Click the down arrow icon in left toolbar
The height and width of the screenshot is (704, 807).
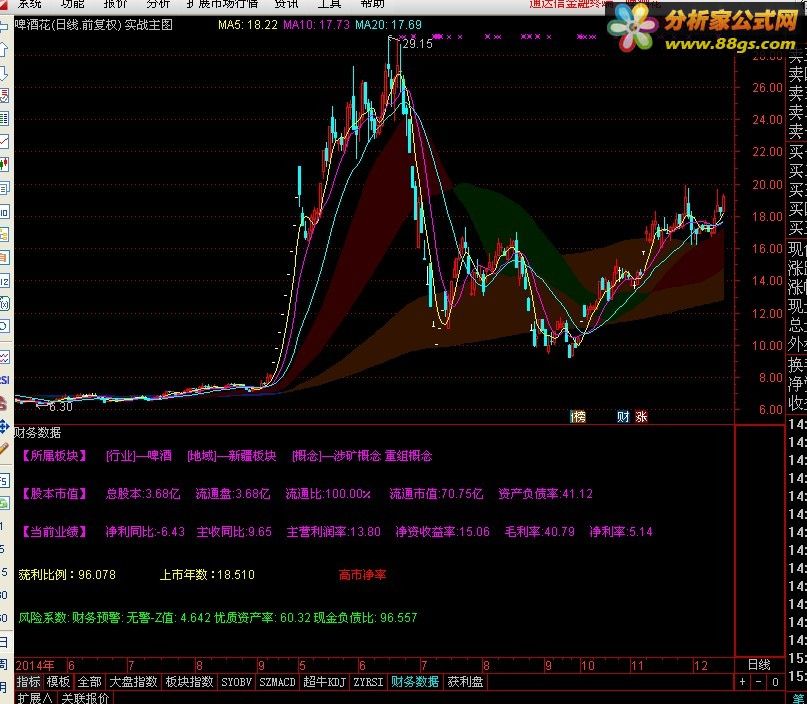[3, 73]
